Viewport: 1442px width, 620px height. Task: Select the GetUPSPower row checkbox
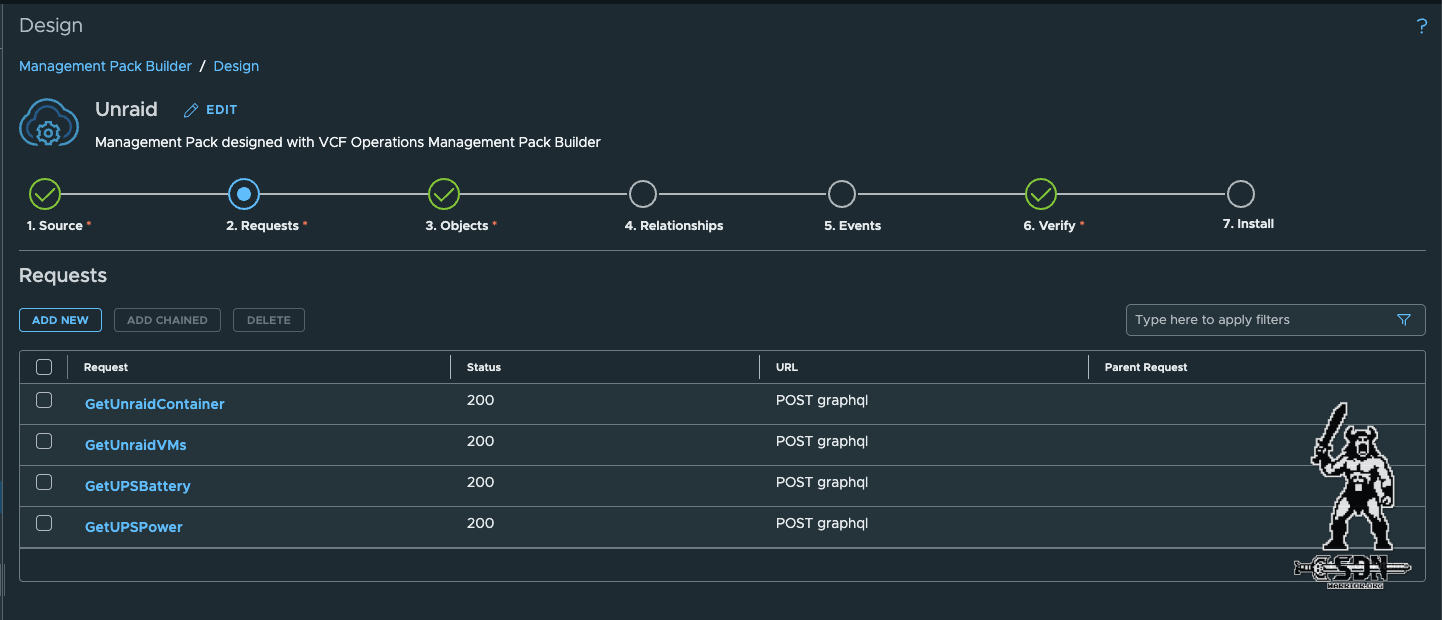[x=44, y=523]
